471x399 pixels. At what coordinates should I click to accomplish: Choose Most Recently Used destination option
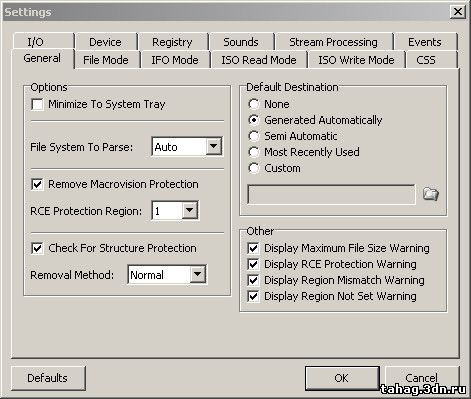(254, 152)
